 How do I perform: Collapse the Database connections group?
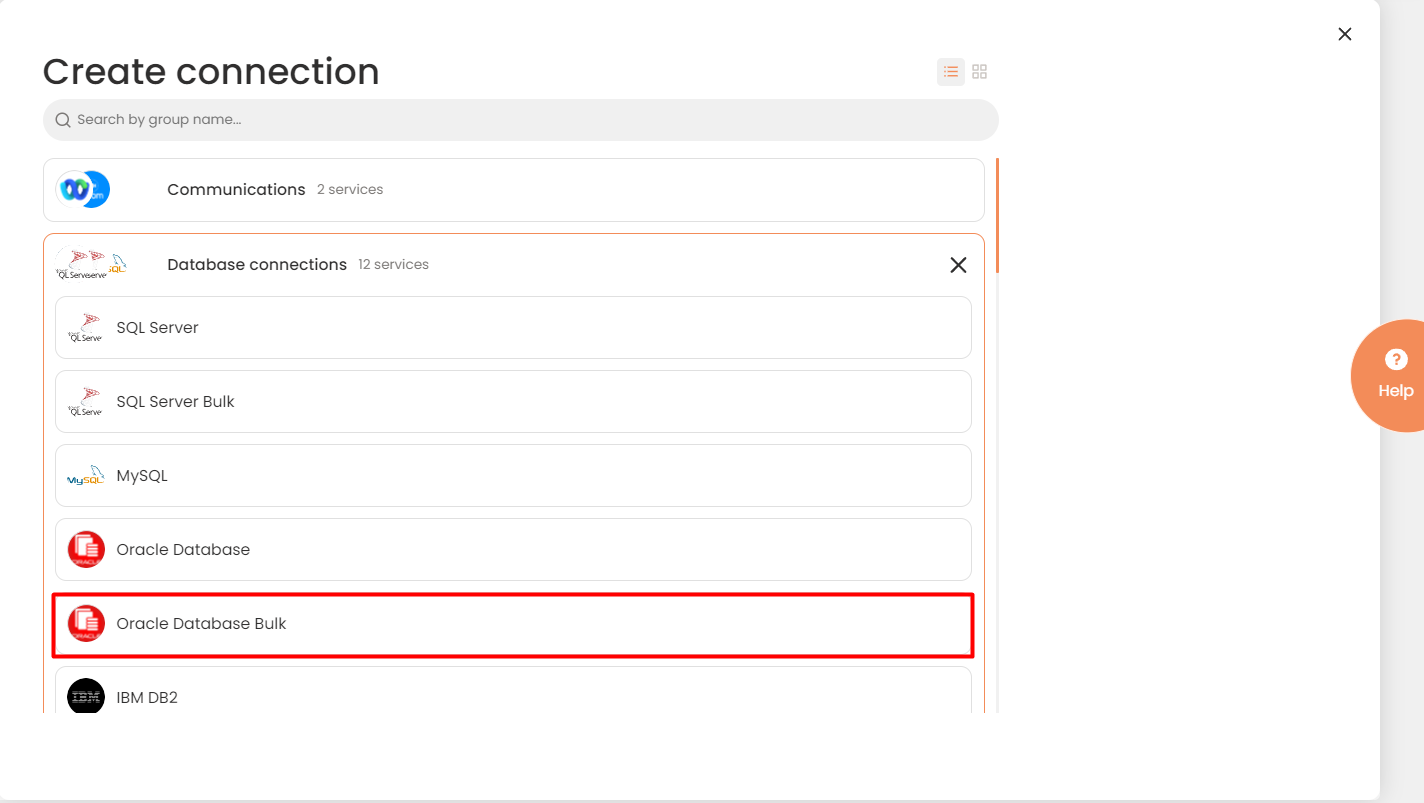(x=958, y=265)
